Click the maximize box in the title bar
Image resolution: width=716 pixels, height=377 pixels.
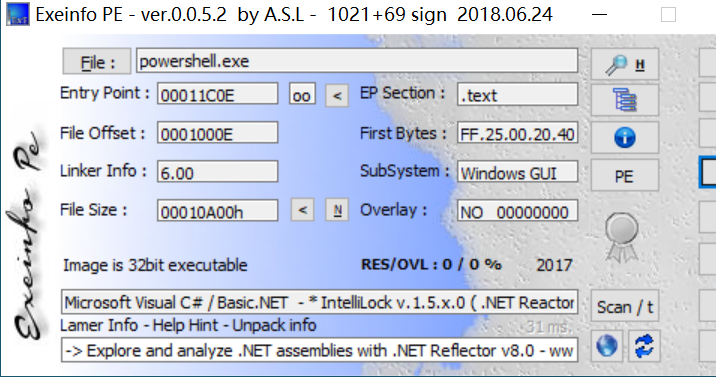668,15
